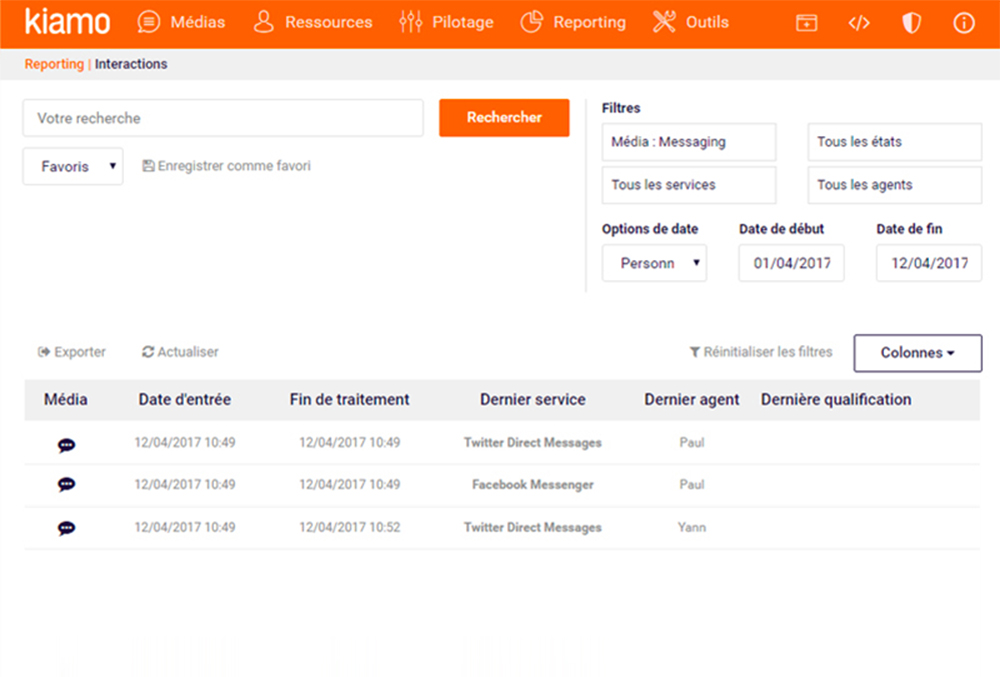The height and width of the screenshot is (677, 1000).
Task: Click the Rechercher button
Action: [504, 118]
